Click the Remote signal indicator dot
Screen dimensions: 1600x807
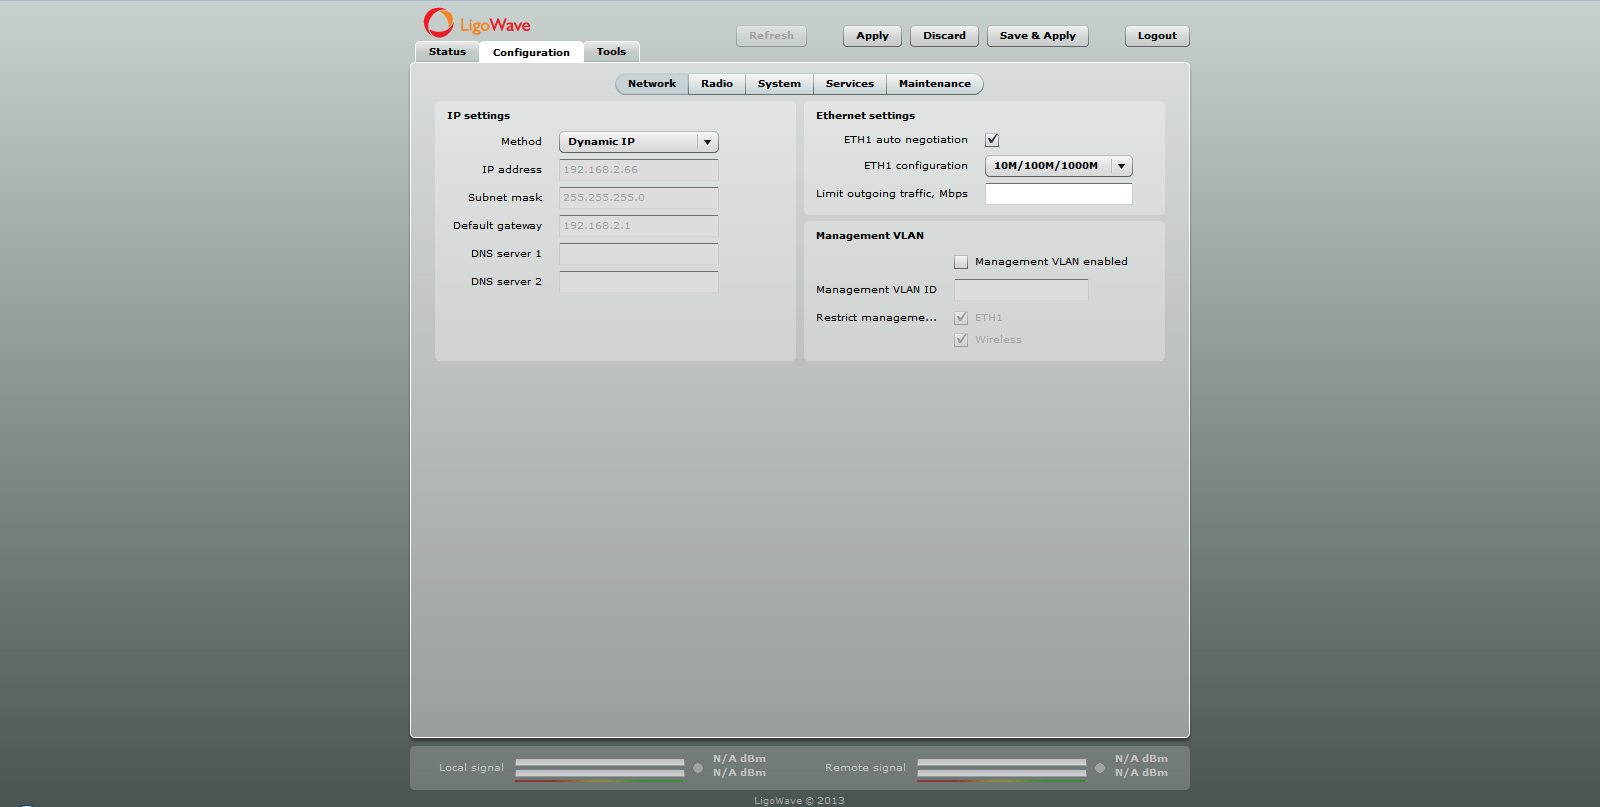pyautogui.click(x=1100, y=768)
